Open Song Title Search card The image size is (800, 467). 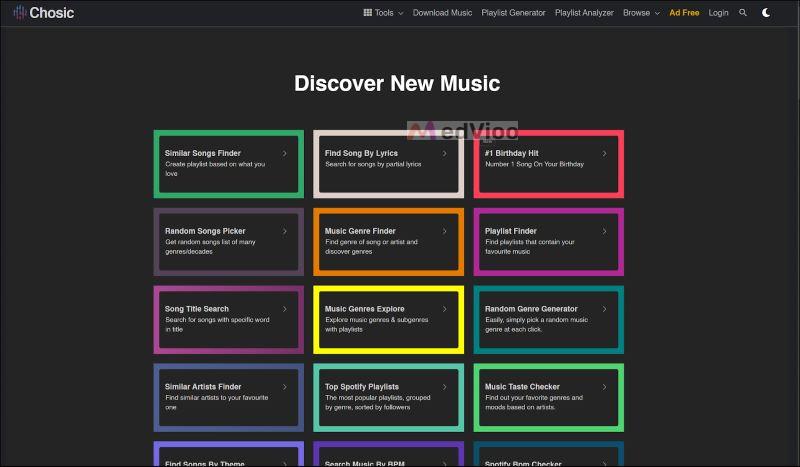(x=229, y=319)
